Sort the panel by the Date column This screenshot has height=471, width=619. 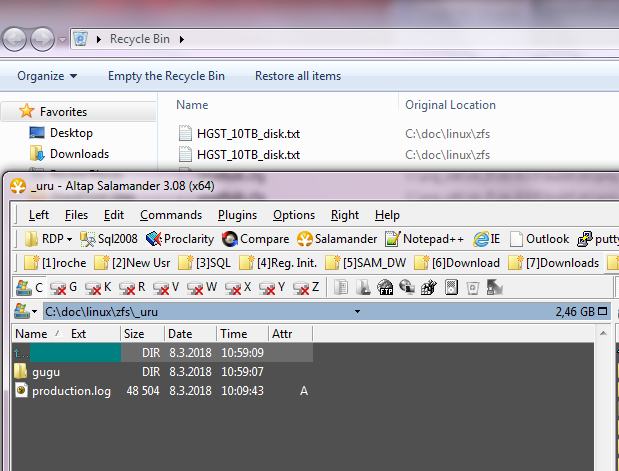[190, 334]
